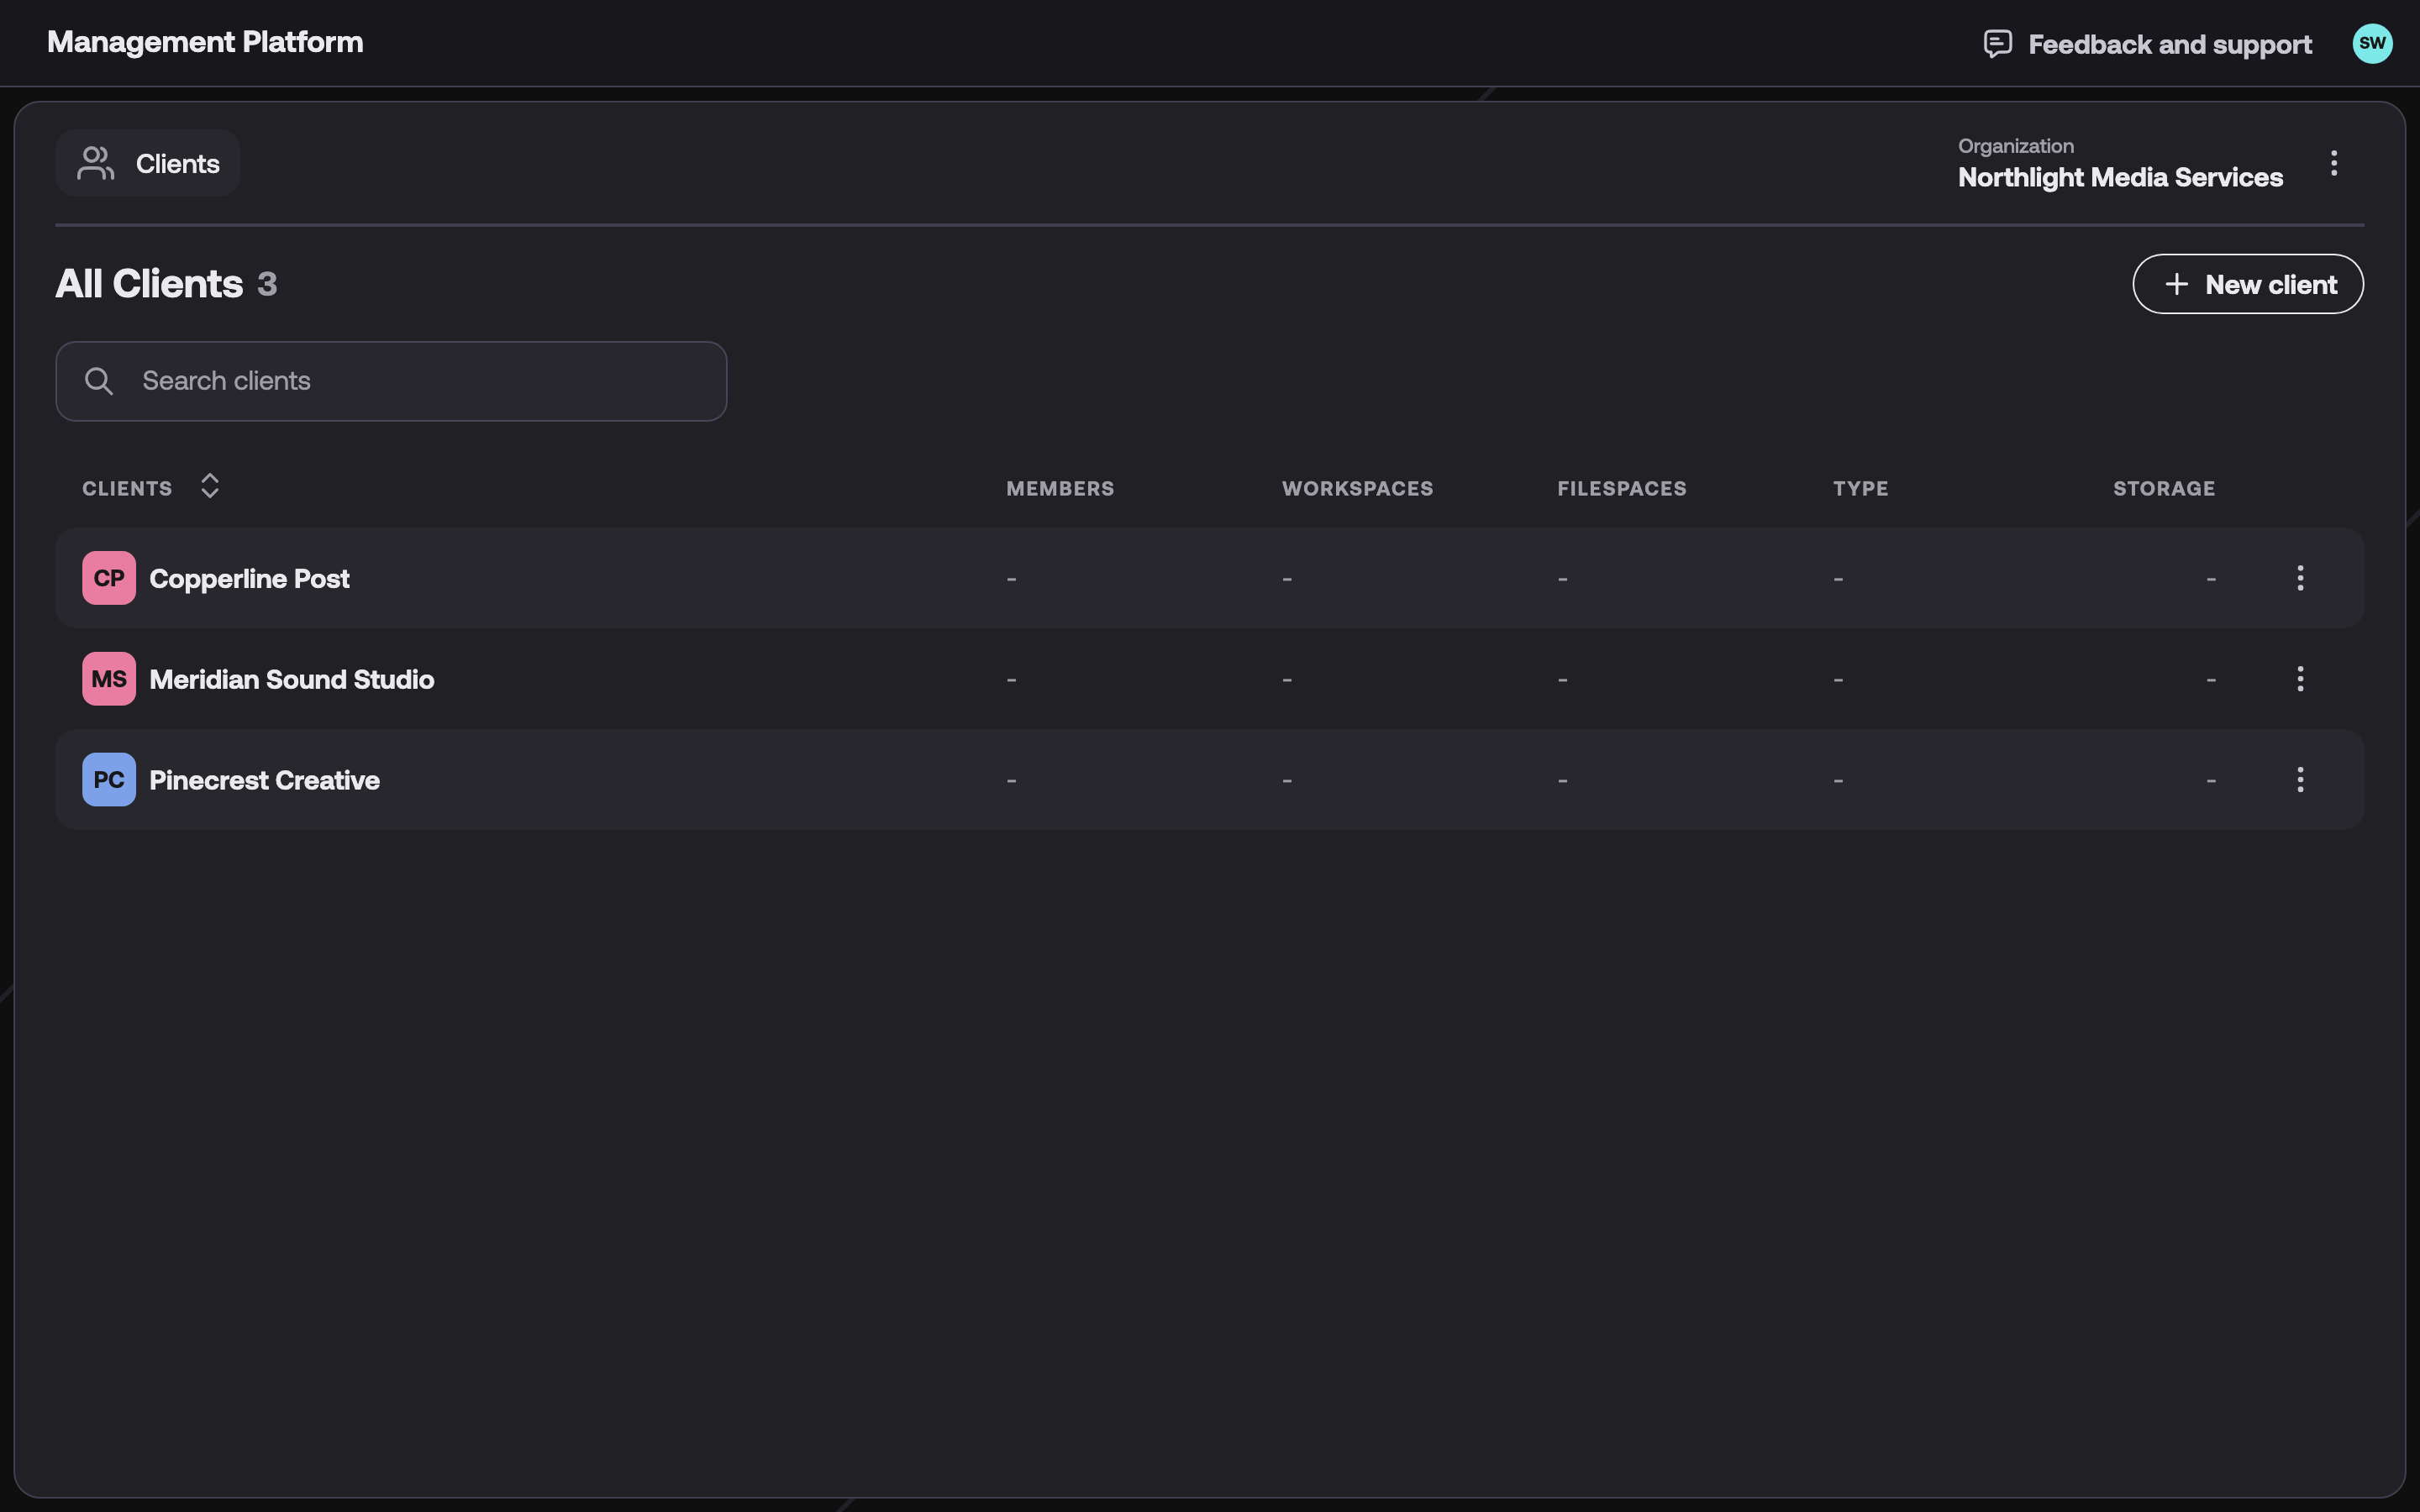Click the search magnifier icon

tap(98, 381)
